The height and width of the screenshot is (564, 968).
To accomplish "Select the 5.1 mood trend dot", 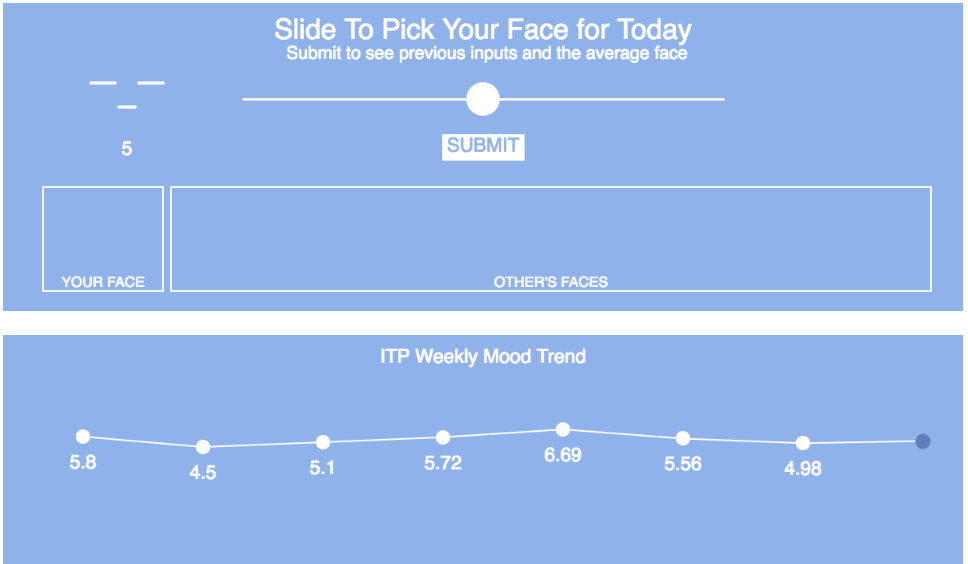I will pos(323,442).
